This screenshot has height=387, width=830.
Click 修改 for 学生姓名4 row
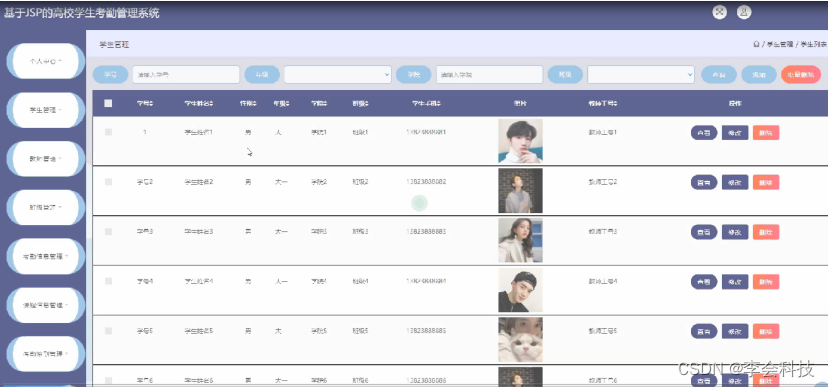(x=735, y=282)
